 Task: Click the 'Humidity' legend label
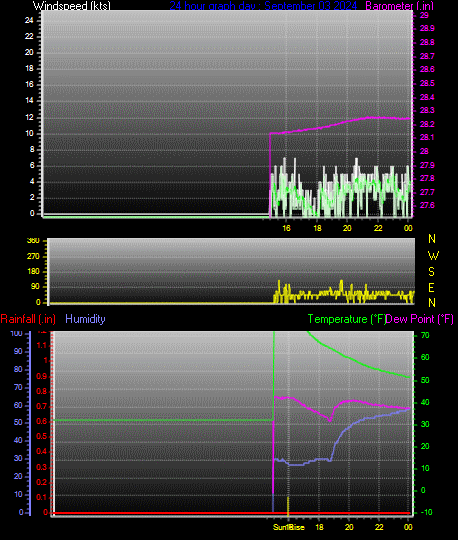pyautogui.click(x=85, y=319)
